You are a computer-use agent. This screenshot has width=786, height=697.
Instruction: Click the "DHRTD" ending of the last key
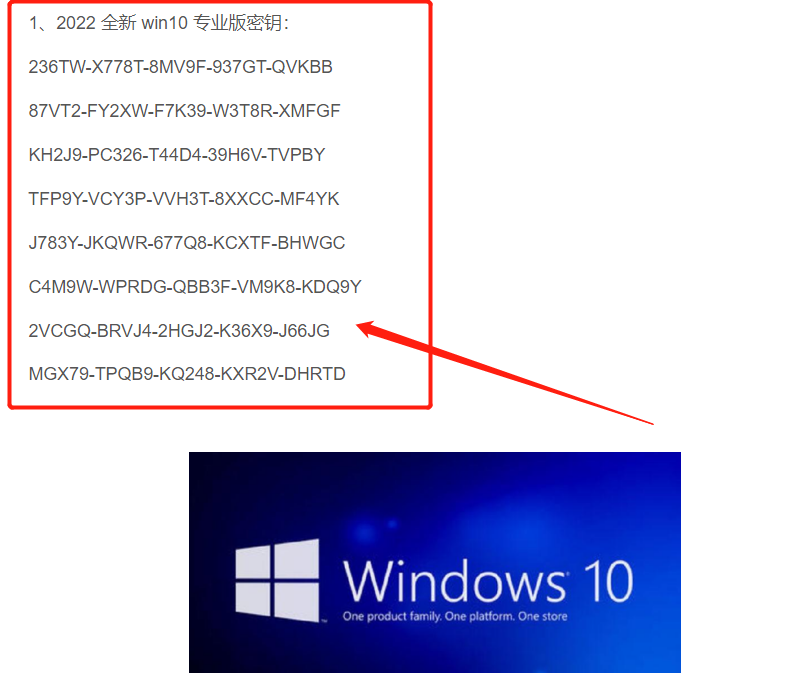point(315,374)
